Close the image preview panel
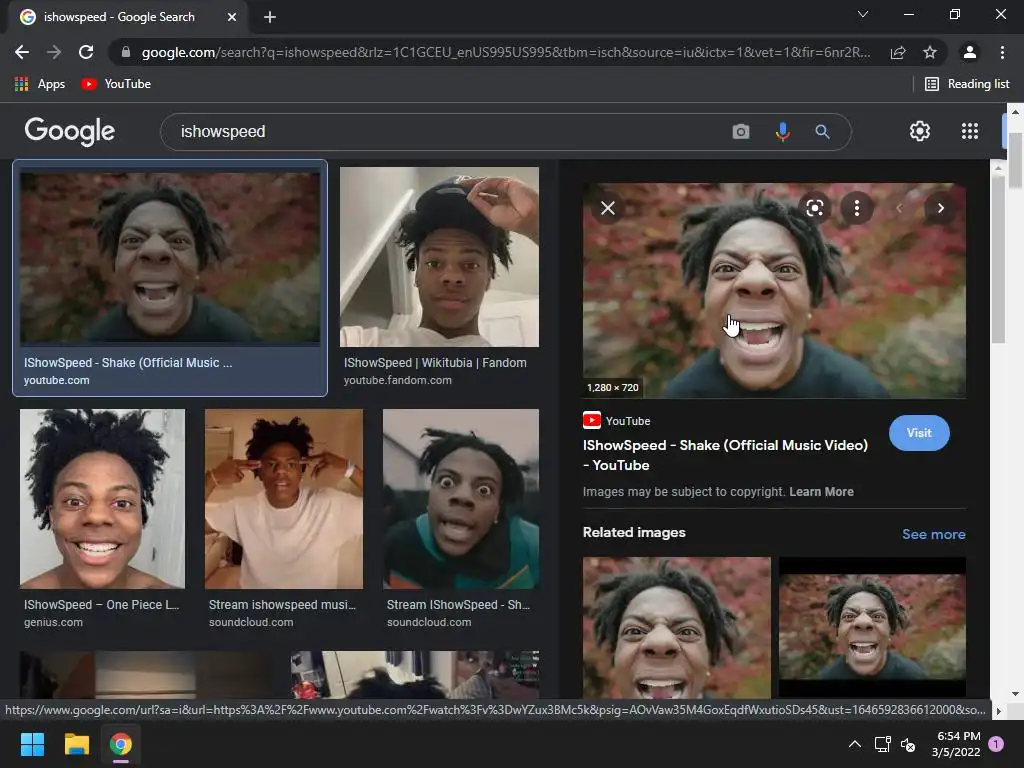This screenshot has width=1024, height=768. [608, 208]
